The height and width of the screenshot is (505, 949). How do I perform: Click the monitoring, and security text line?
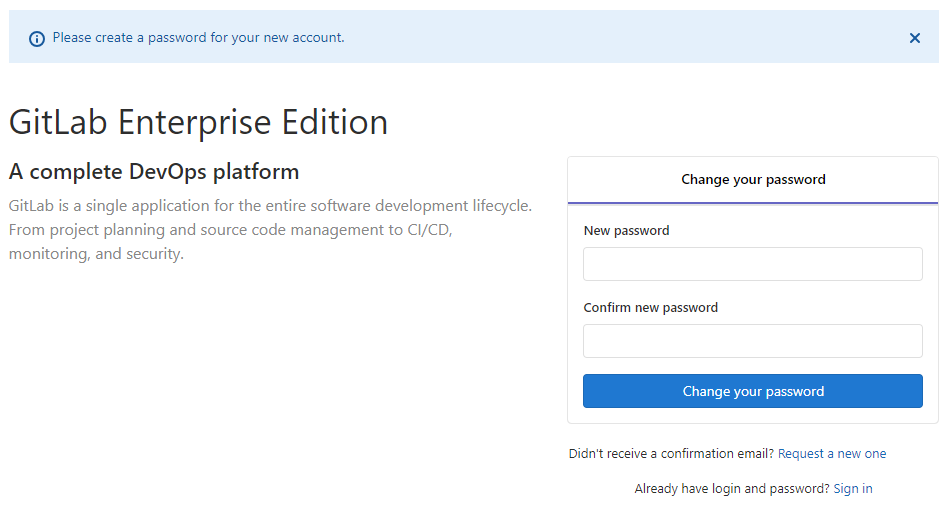[x=96, y=254]
